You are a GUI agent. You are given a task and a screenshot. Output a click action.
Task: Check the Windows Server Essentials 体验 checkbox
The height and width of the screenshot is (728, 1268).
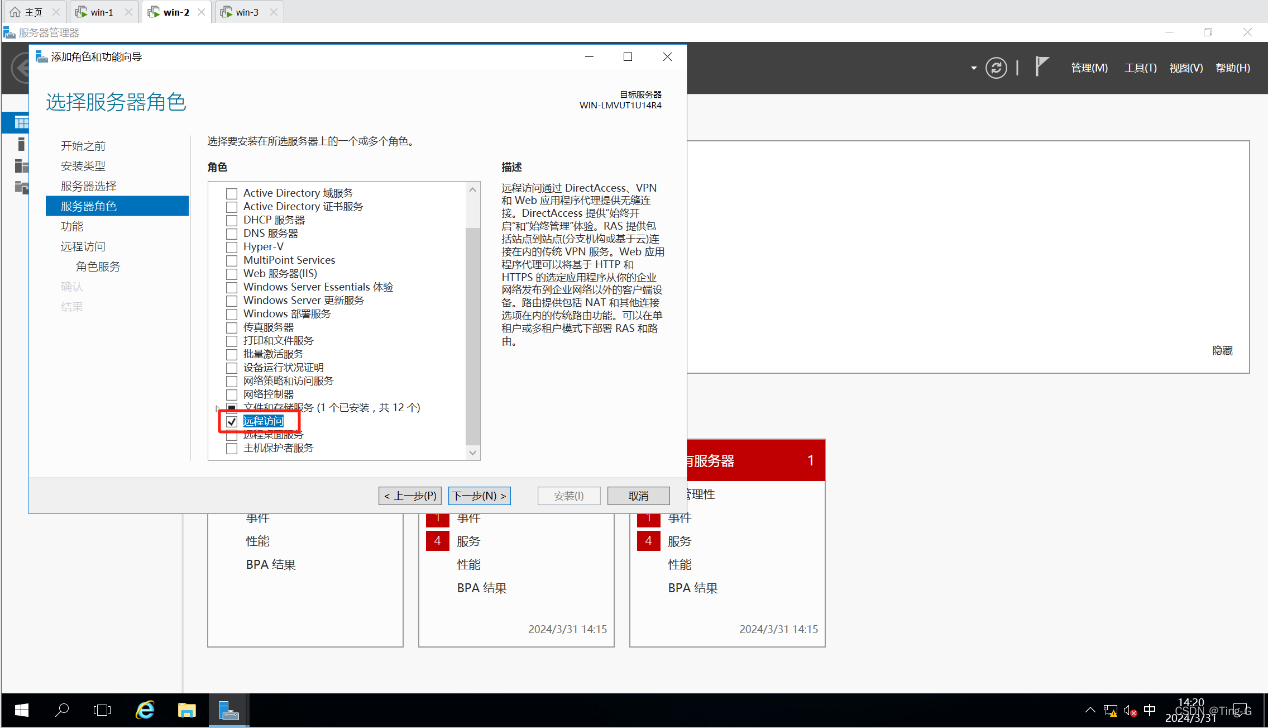(232, 287)
